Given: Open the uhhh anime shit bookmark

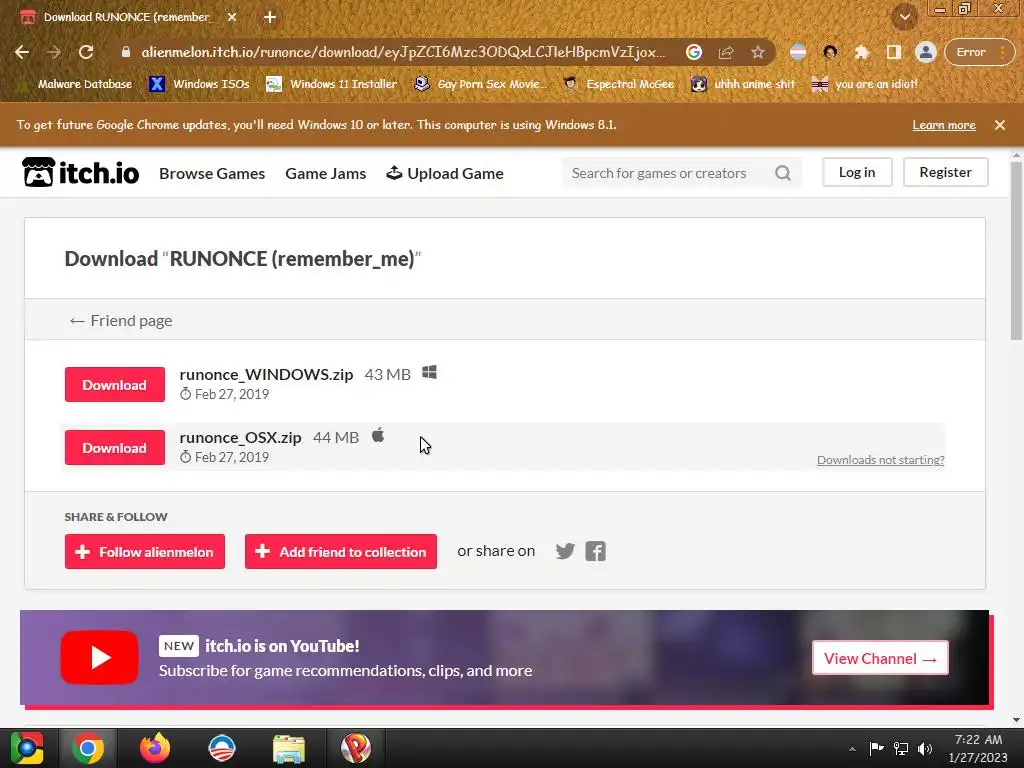Looking at the screenshot, I should (744, 84).
